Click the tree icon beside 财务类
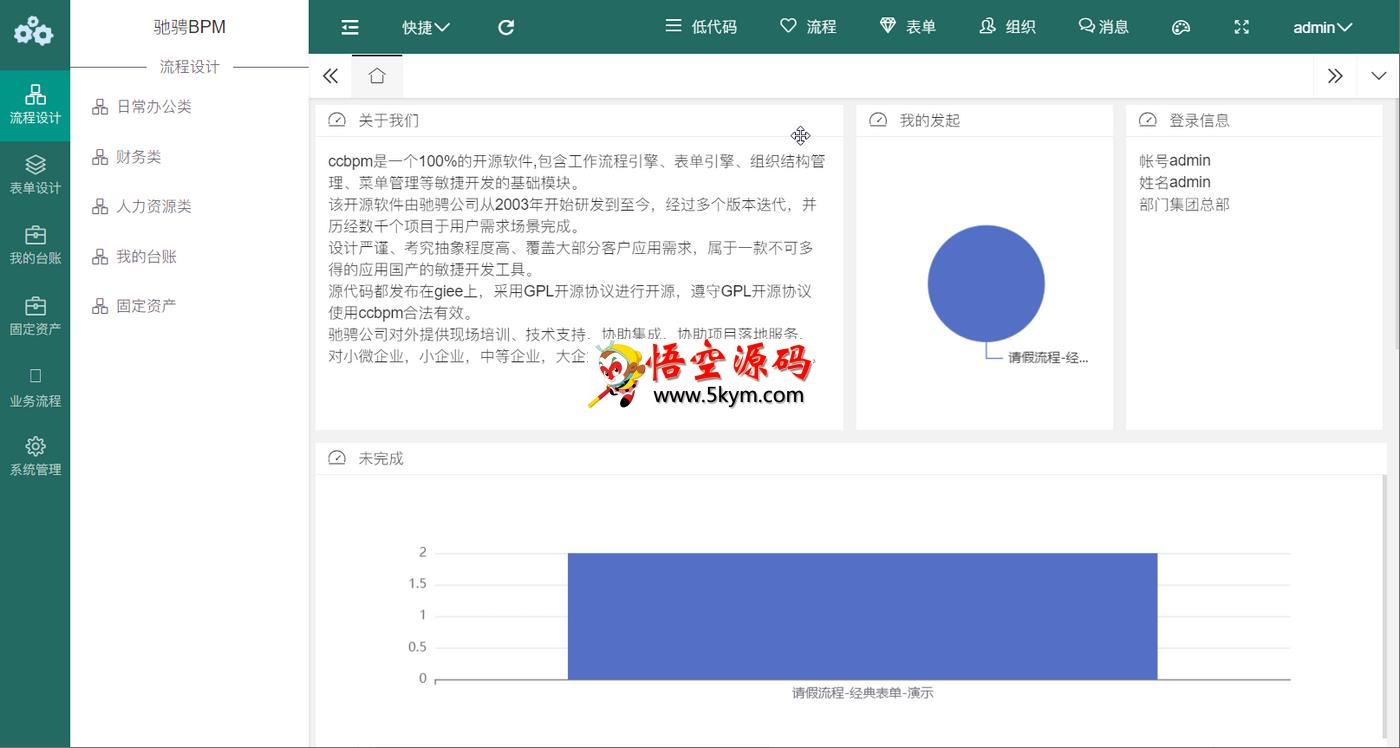1400x748 pixels. pos(100,157)
